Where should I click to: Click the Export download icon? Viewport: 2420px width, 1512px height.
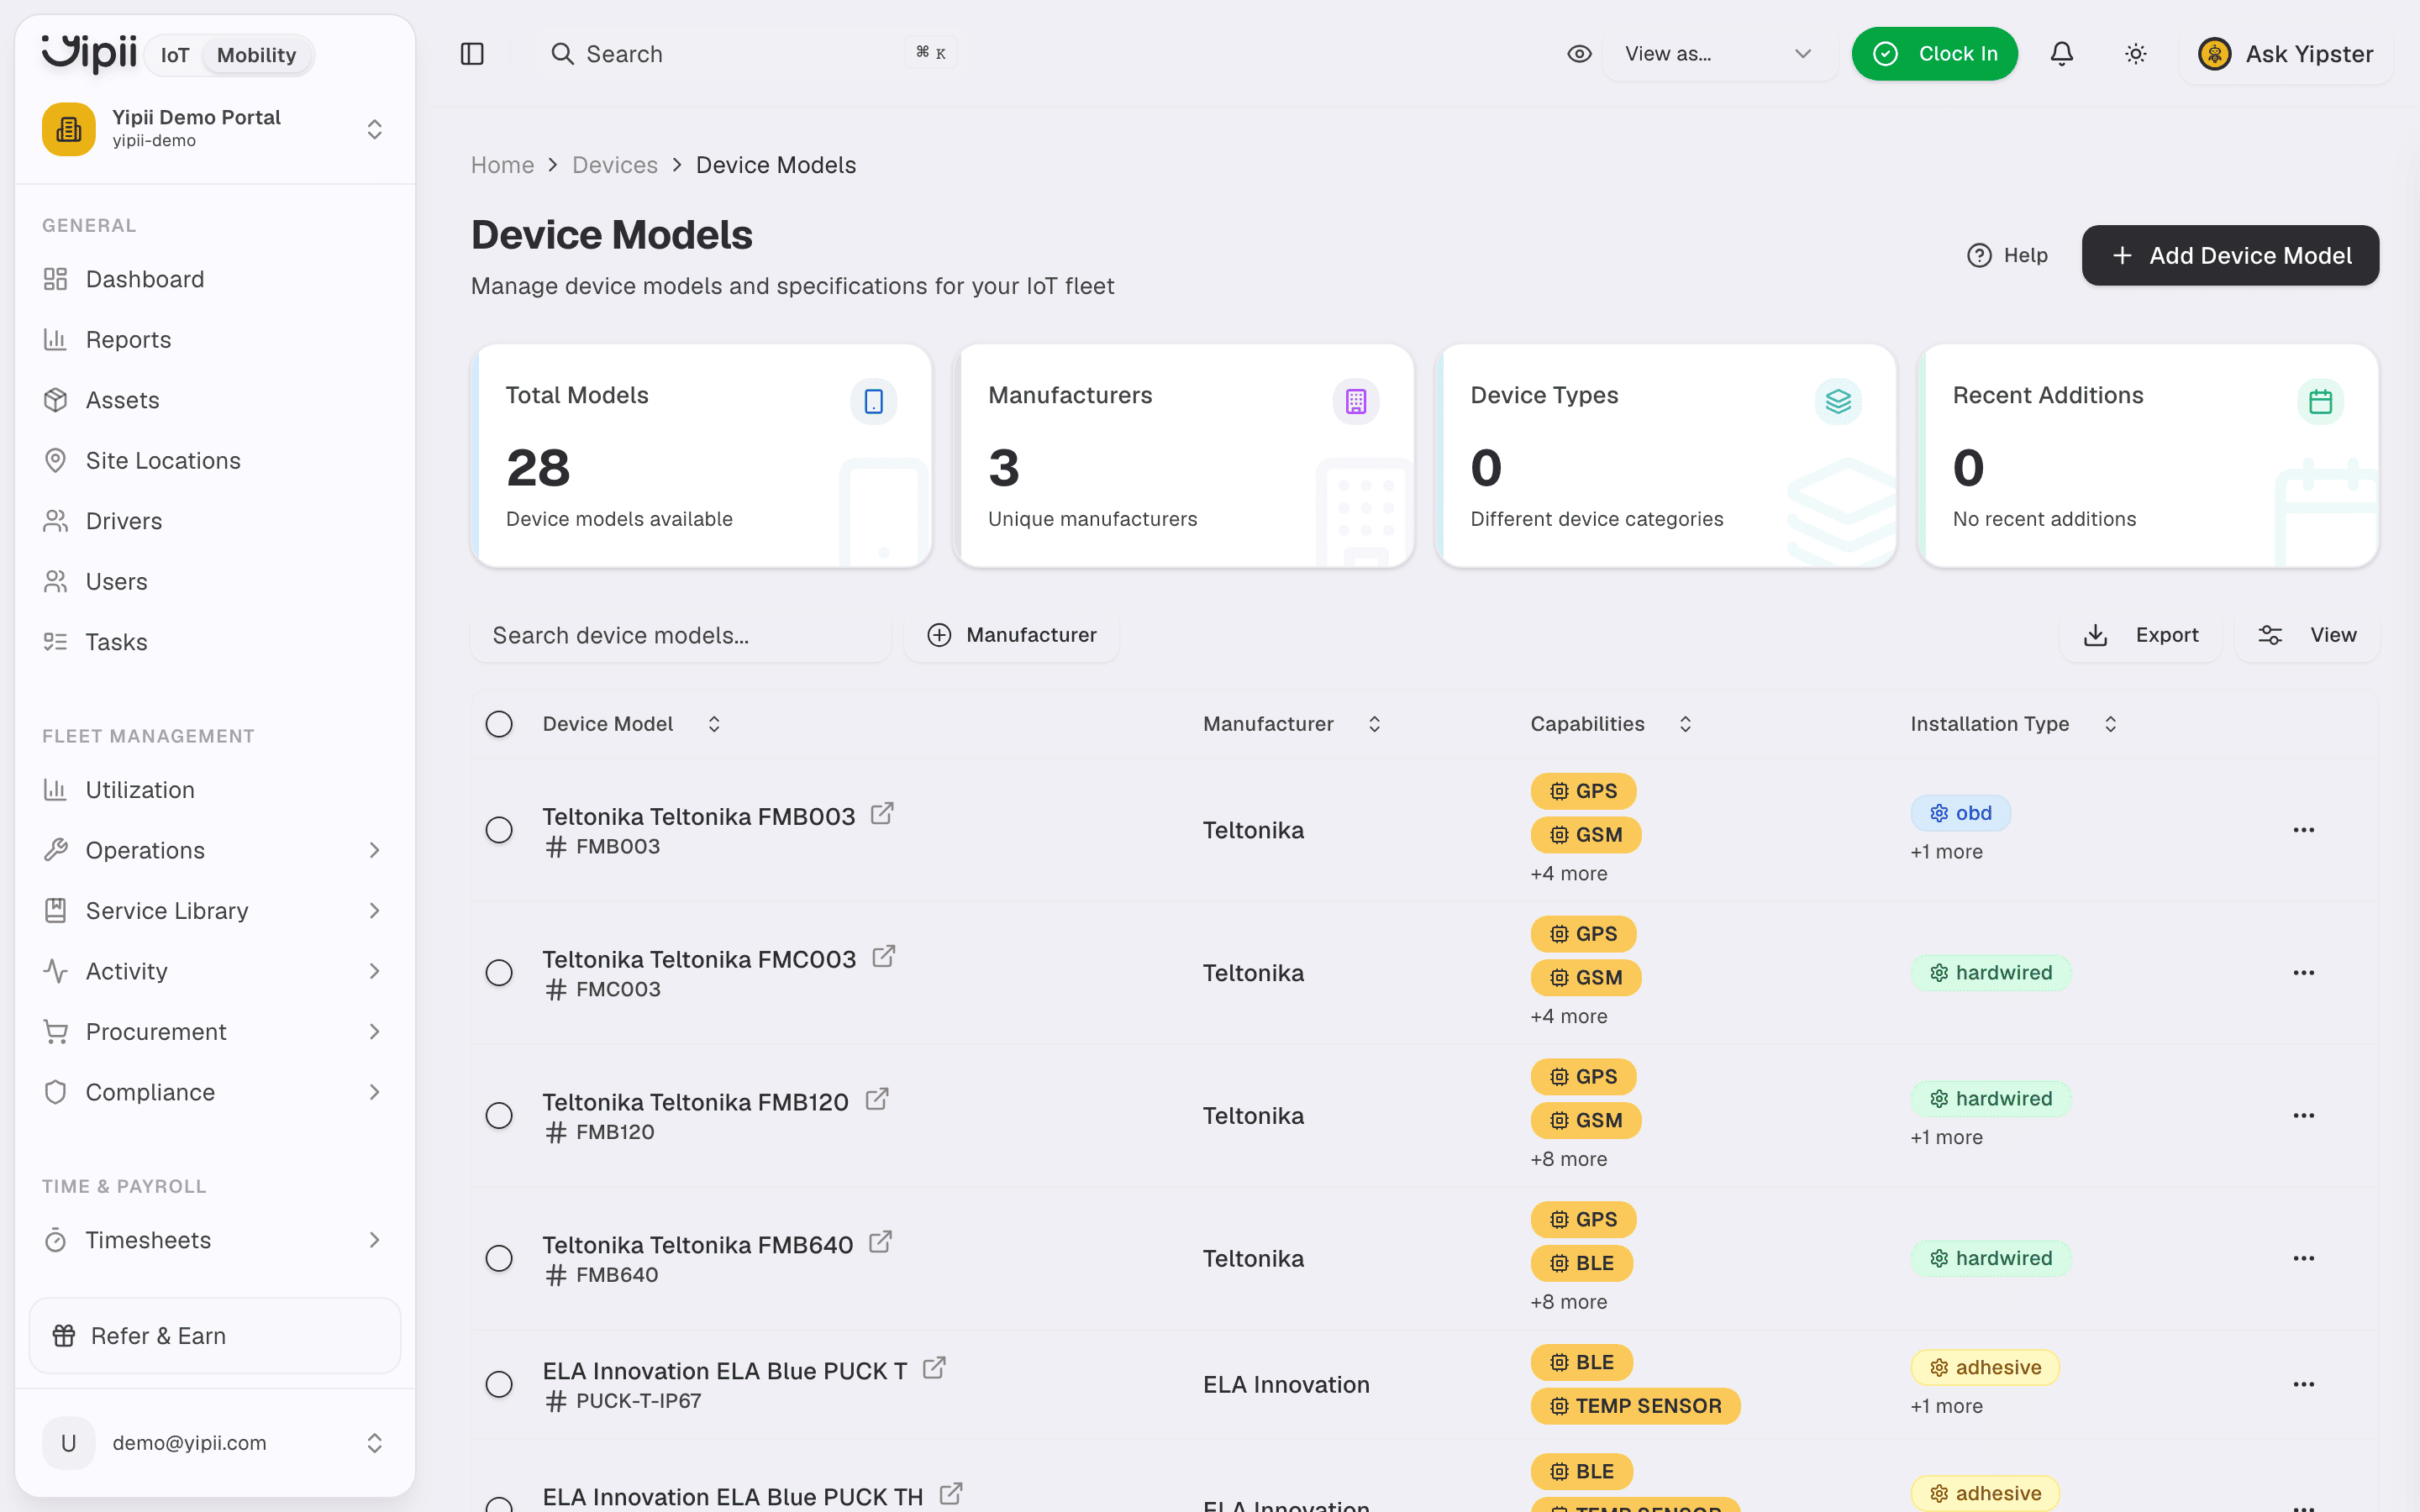coord(2095,635)
